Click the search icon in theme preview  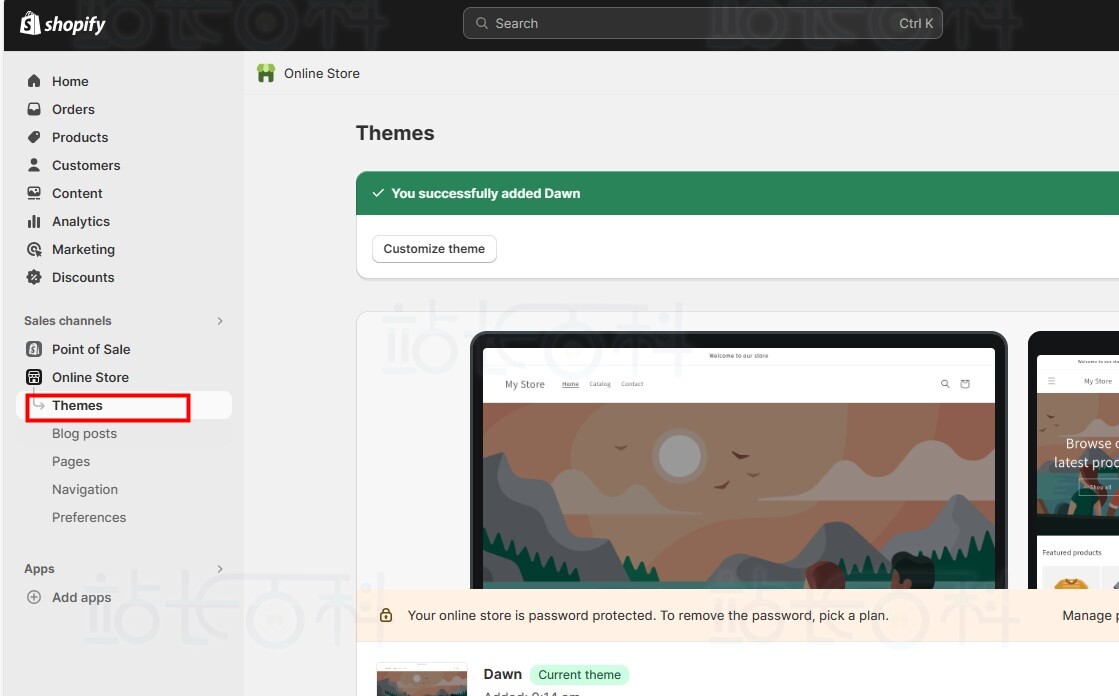[x=945, y=384]
